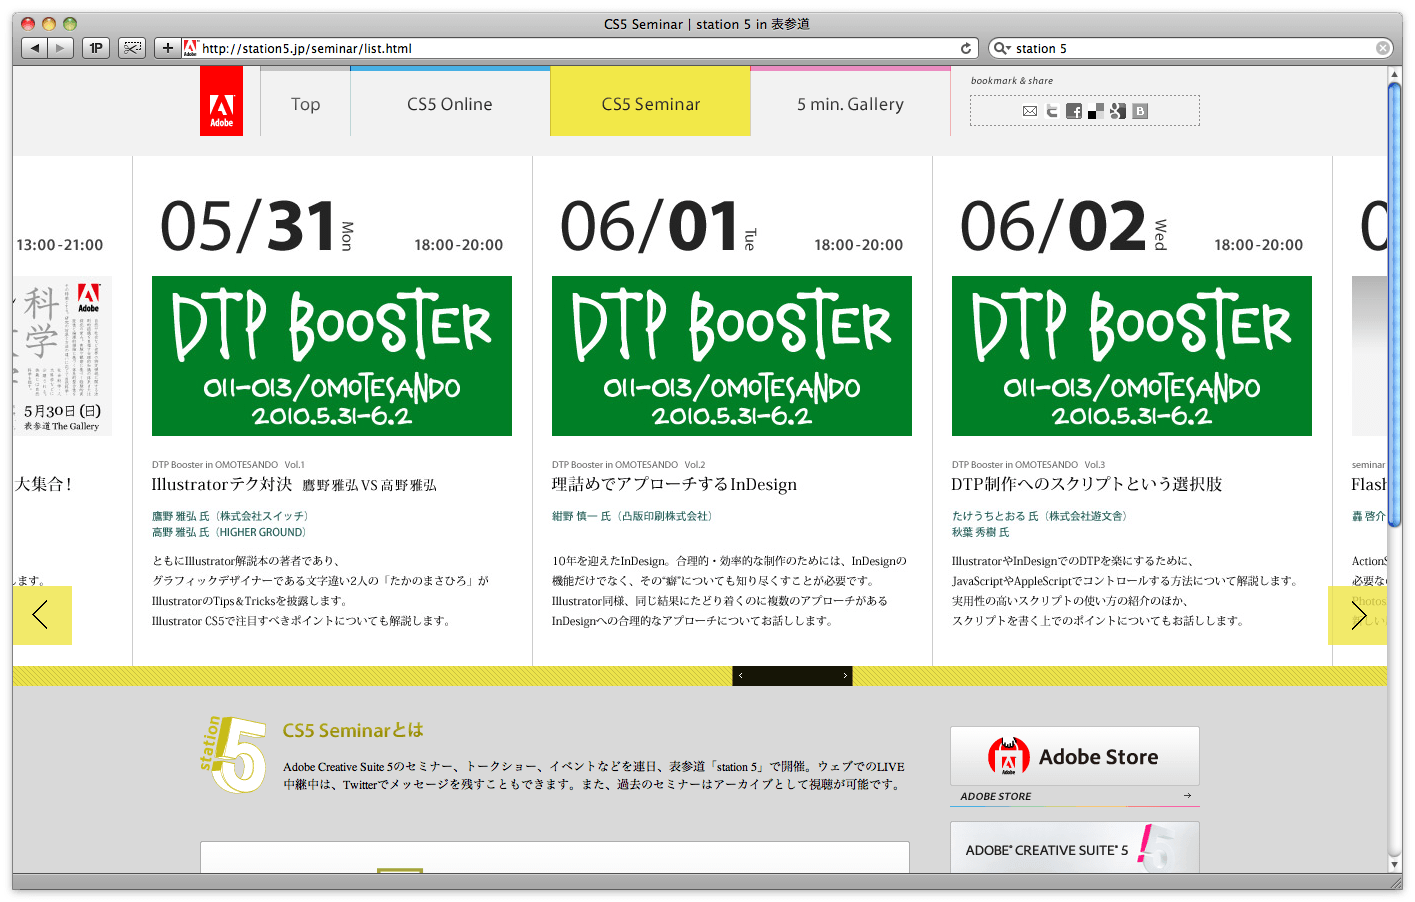
Task: Click the 13:00-21:00 time text
Action: click(60, 245)
